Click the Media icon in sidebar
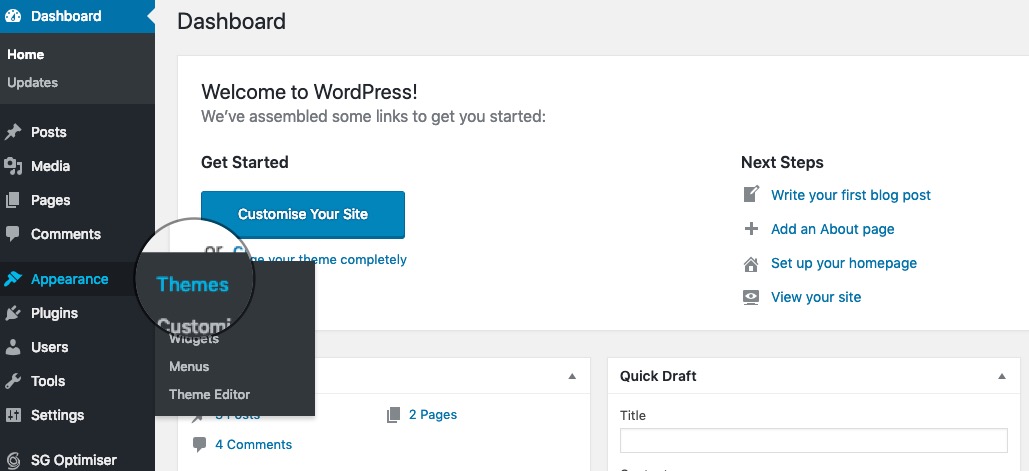Screen dimensions: 1029x471 point(13,166)
